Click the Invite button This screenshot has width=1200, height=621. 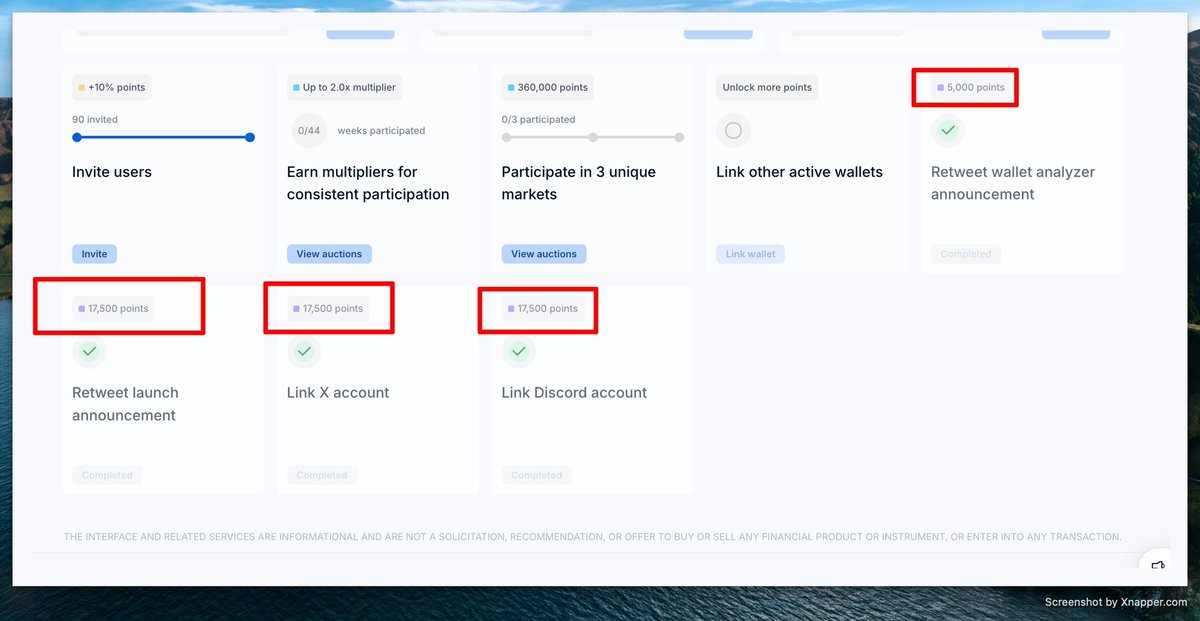94,253
